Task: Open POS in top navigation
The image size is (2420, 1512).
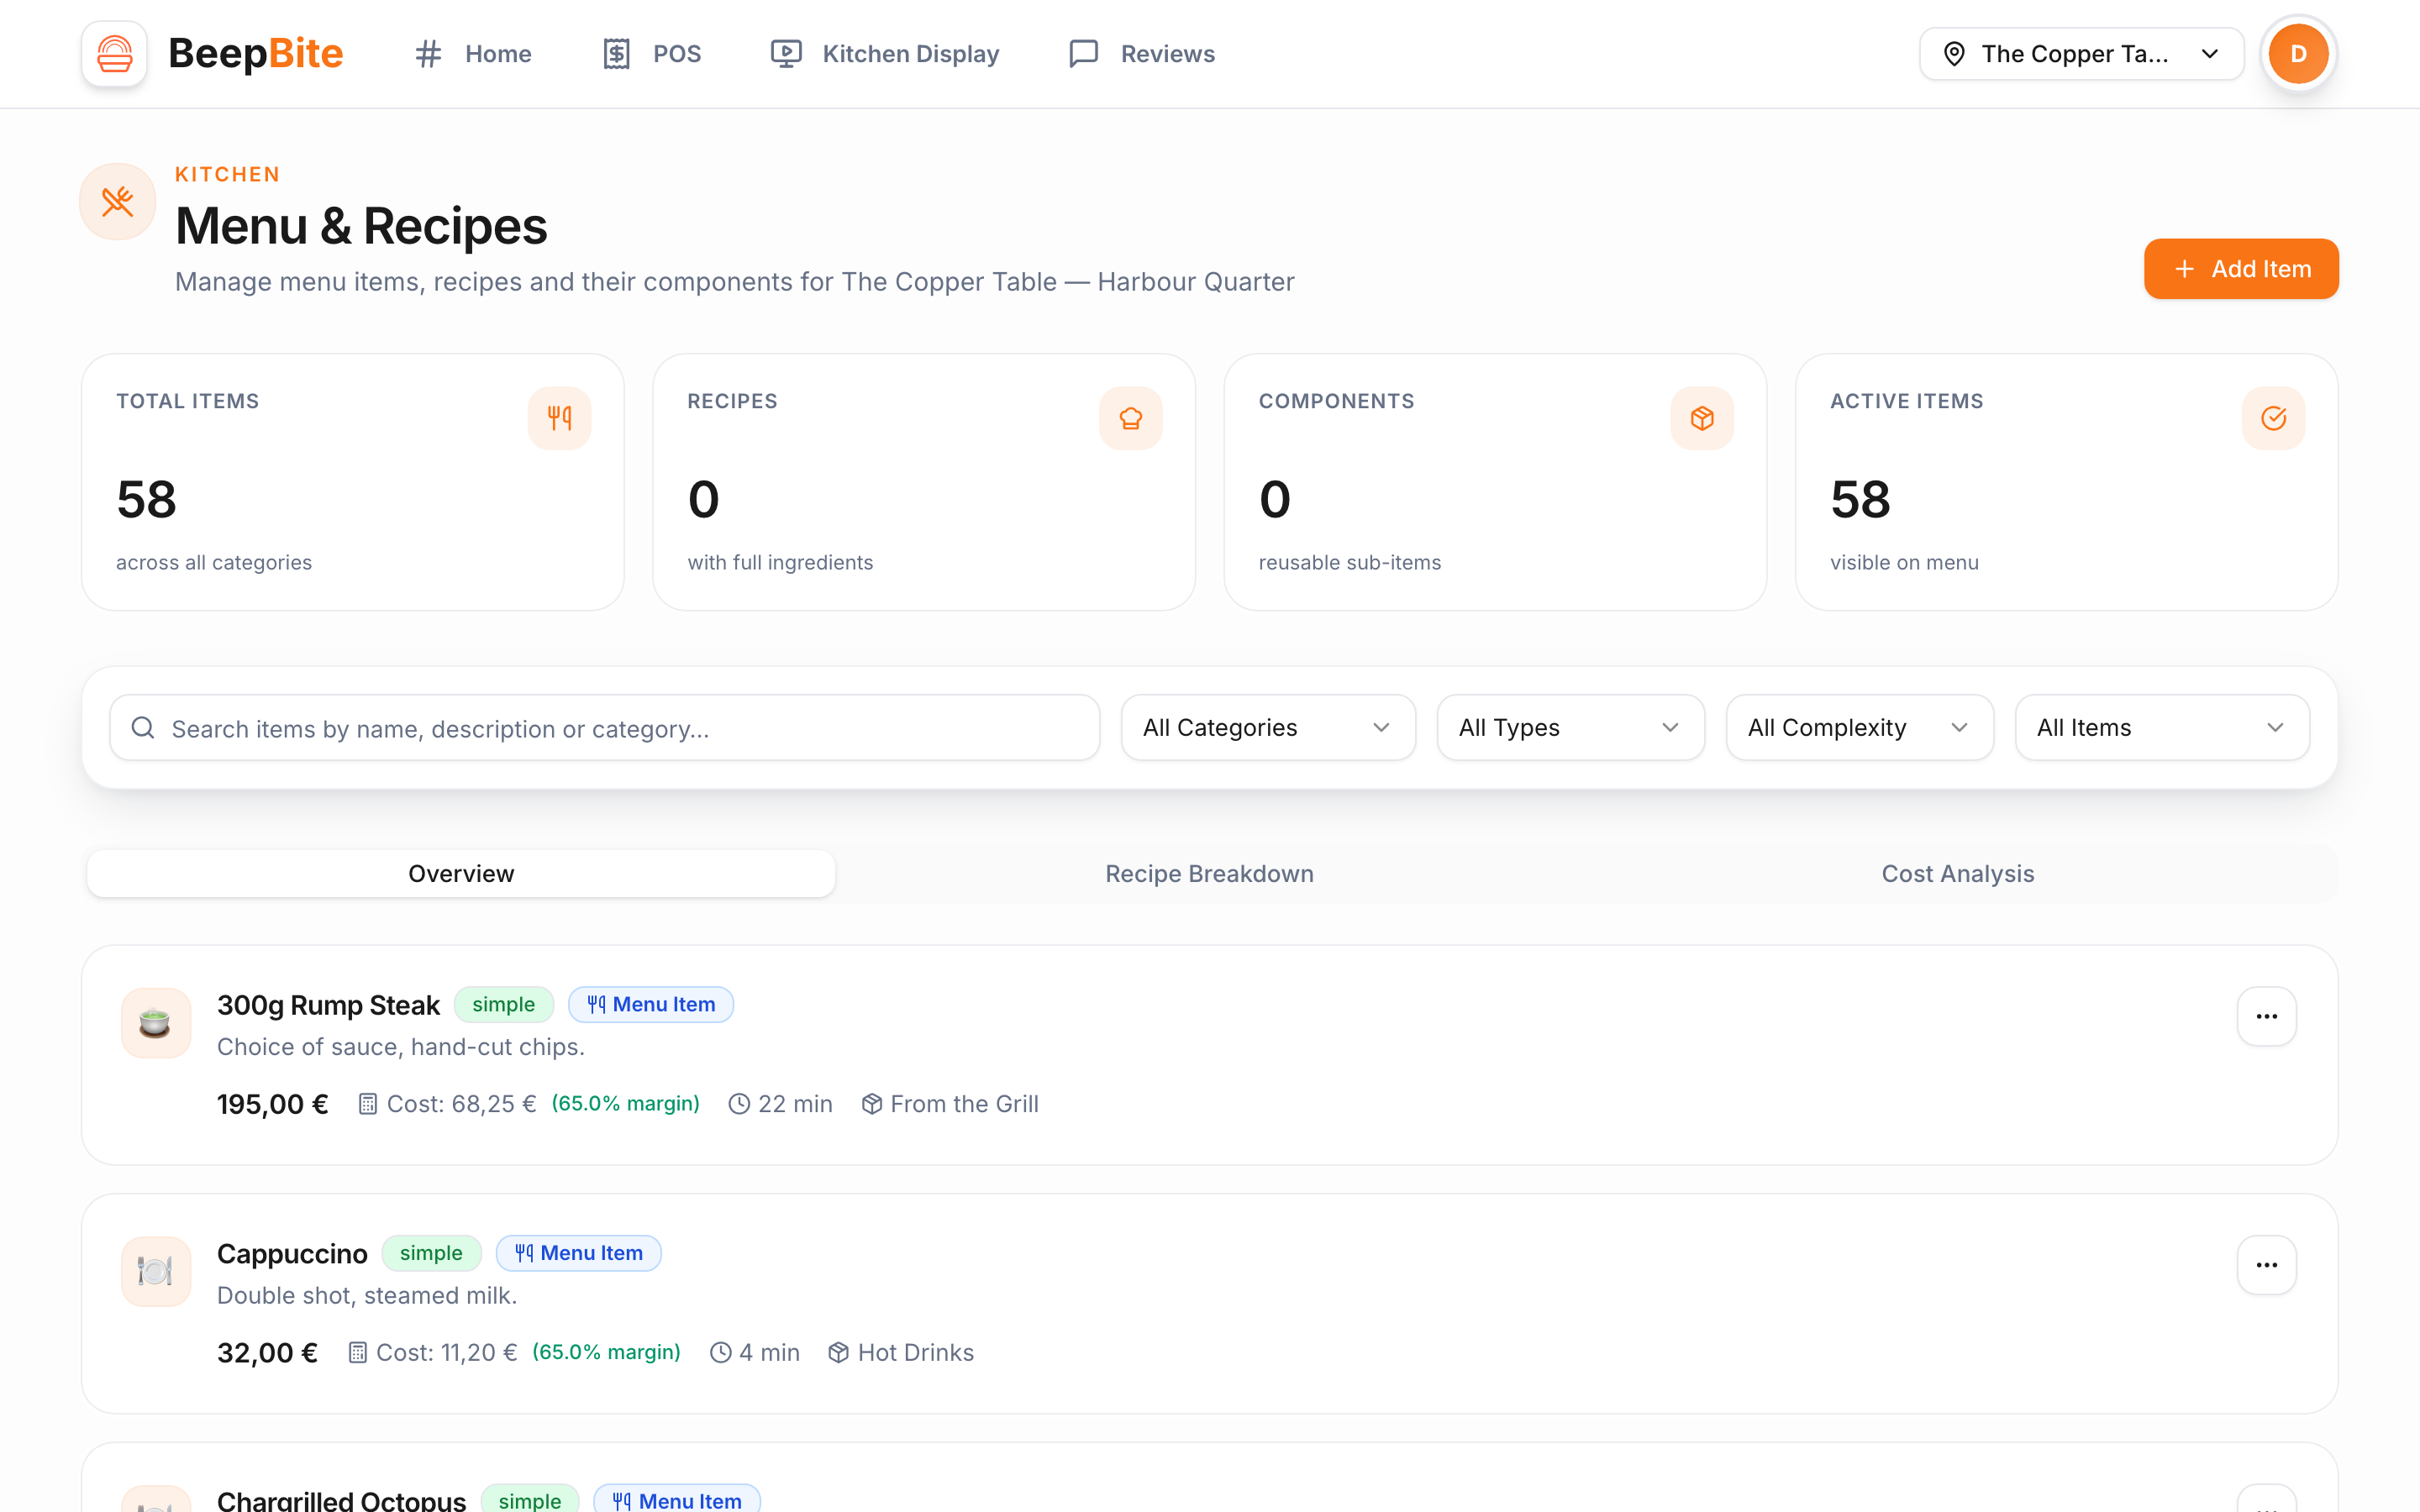Action: pos(652,54)
